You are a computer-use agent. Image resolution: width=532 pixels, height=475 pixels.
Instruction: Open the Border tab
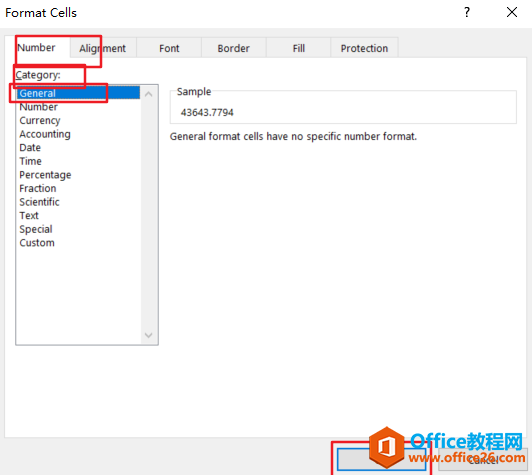[233, 49]
